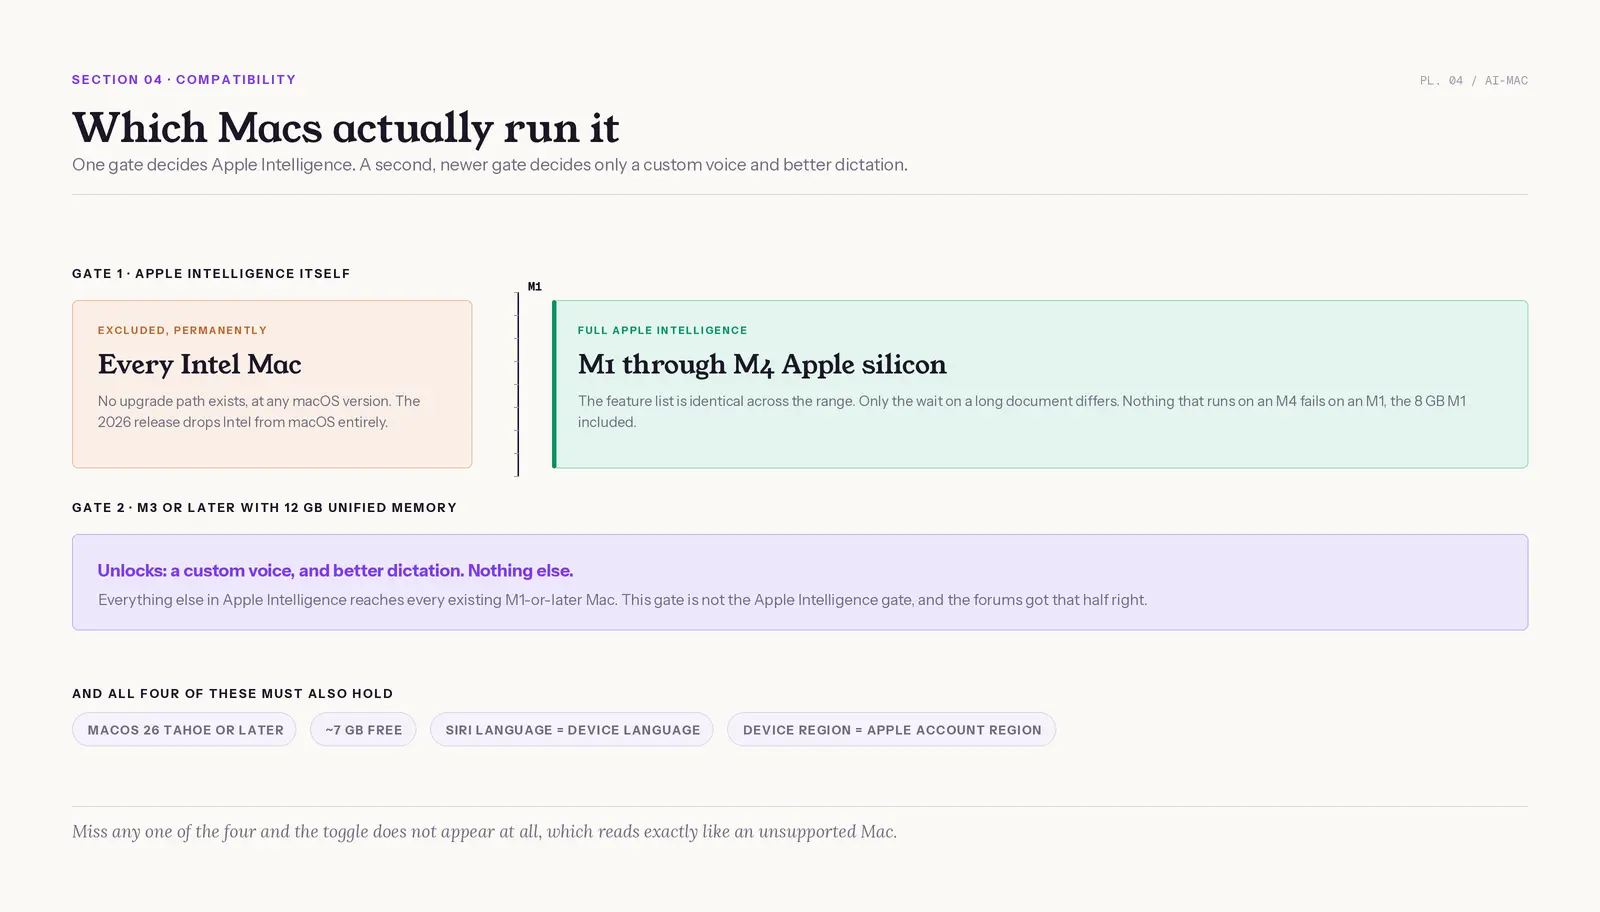Image resolution: width=1600 pixels, height=912 pixels.
Task: Click the M1 timeline marker label
Action: (x=535, y=286)
